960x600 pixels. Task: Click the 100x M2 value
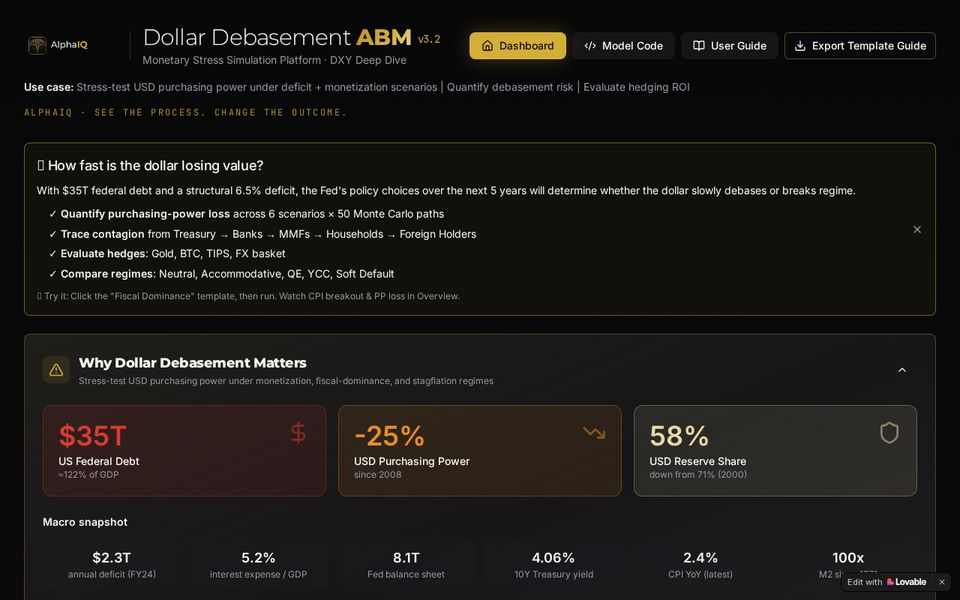[x=848, y=558]
